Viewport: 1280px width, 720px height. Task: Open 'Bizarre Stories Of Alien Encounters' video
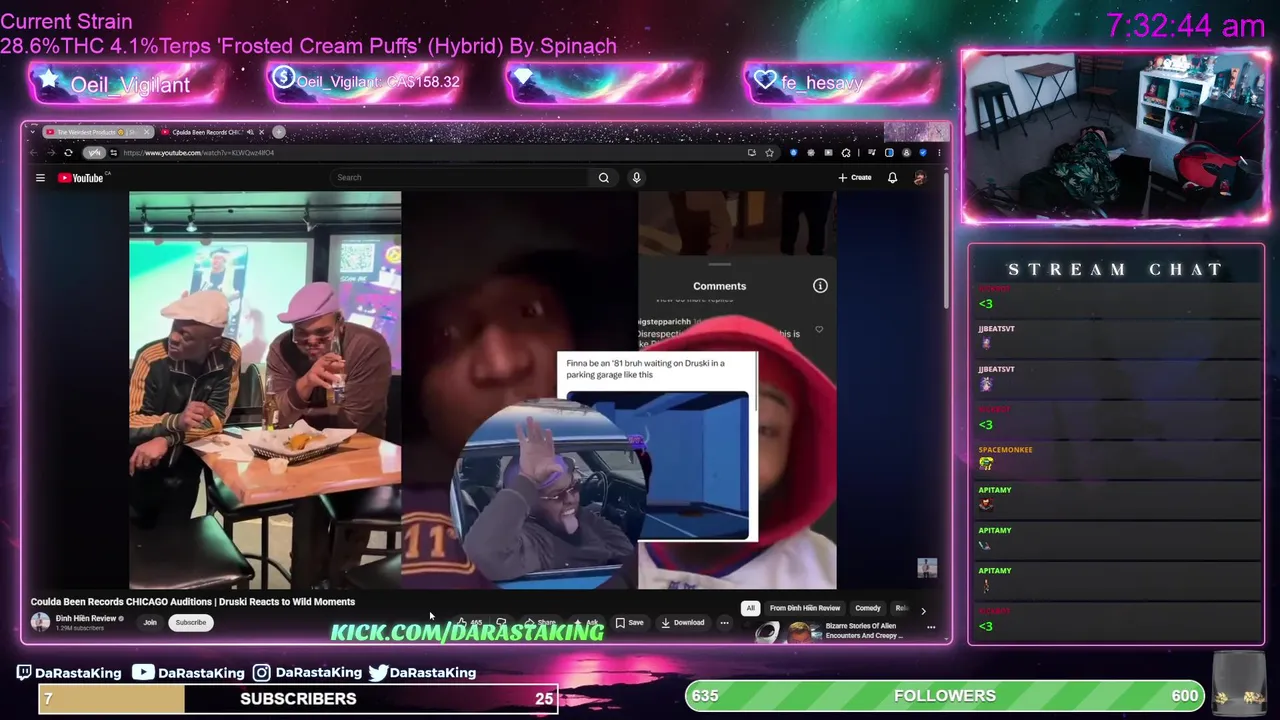point(864,630)
